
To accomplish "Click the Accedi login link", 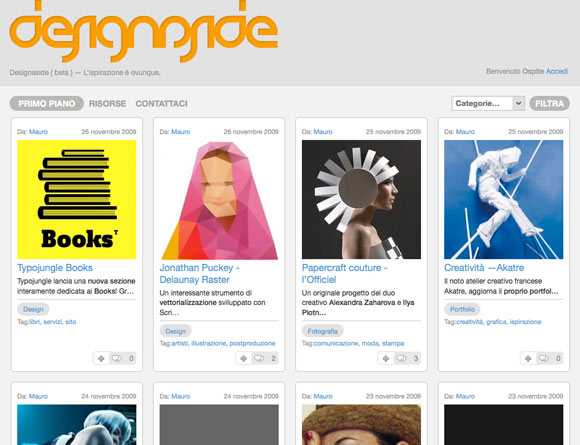I will pos(557,71).
